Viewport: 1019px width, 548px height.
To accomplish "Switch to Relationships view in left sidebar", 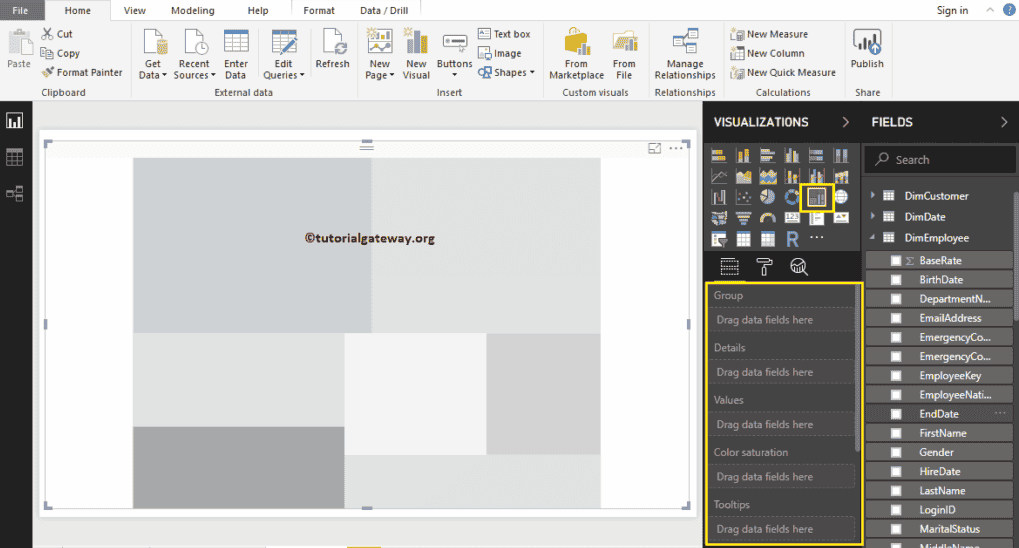I will coord(14,193).
